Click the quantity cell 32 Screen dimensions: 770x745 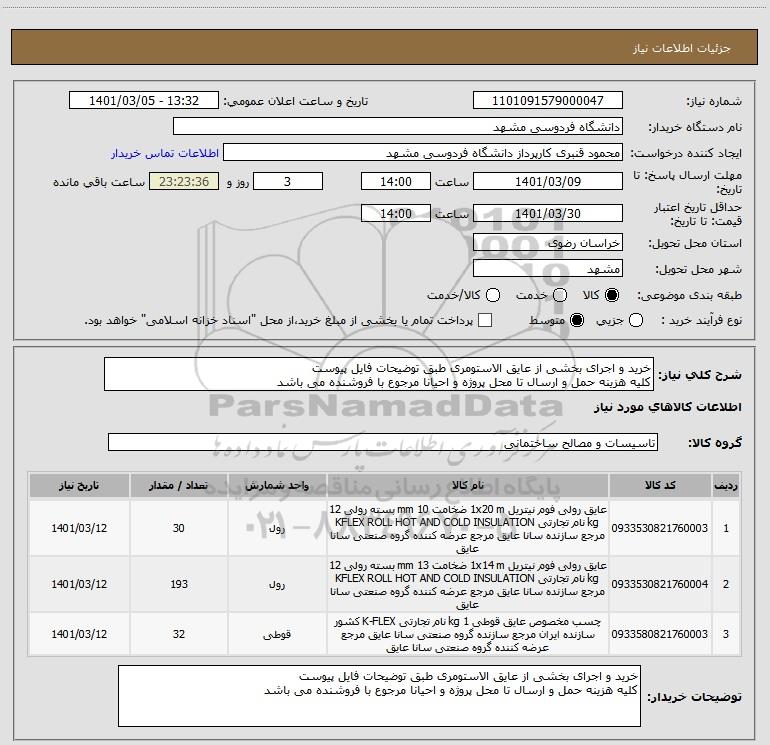[x=179, y=634]
